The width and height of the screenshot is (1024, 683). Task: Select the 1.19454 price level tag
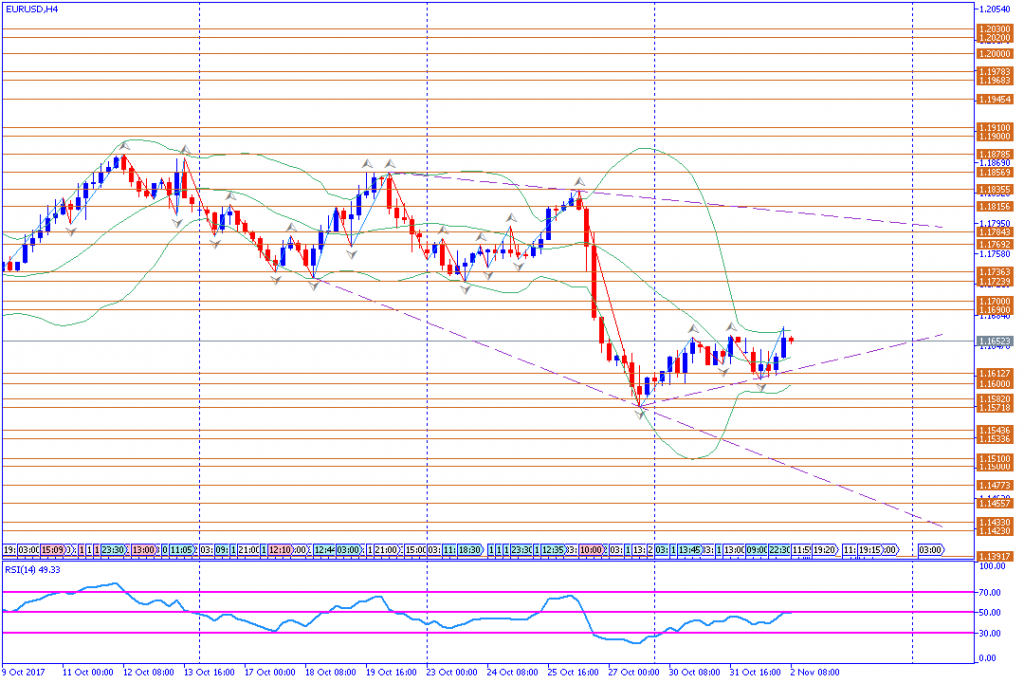(x=994, y=100)
